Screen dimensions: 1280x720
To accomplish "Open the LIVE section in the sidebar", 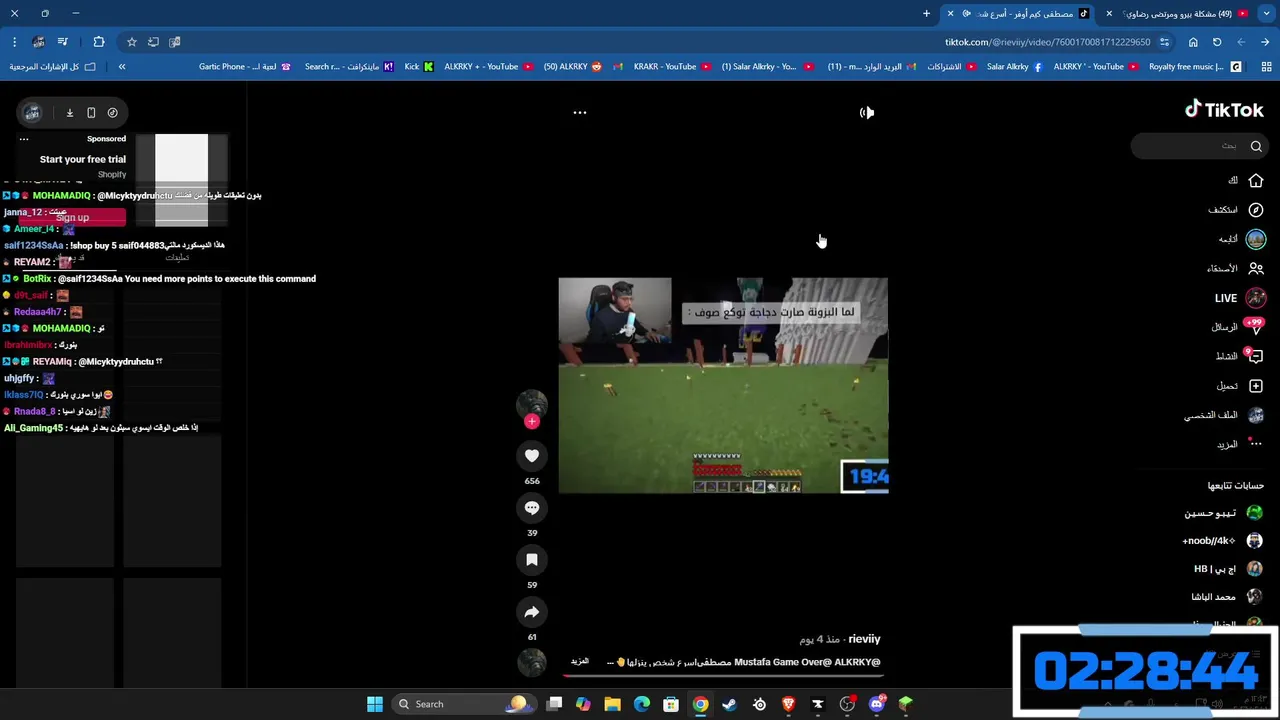I will 1240,298.
